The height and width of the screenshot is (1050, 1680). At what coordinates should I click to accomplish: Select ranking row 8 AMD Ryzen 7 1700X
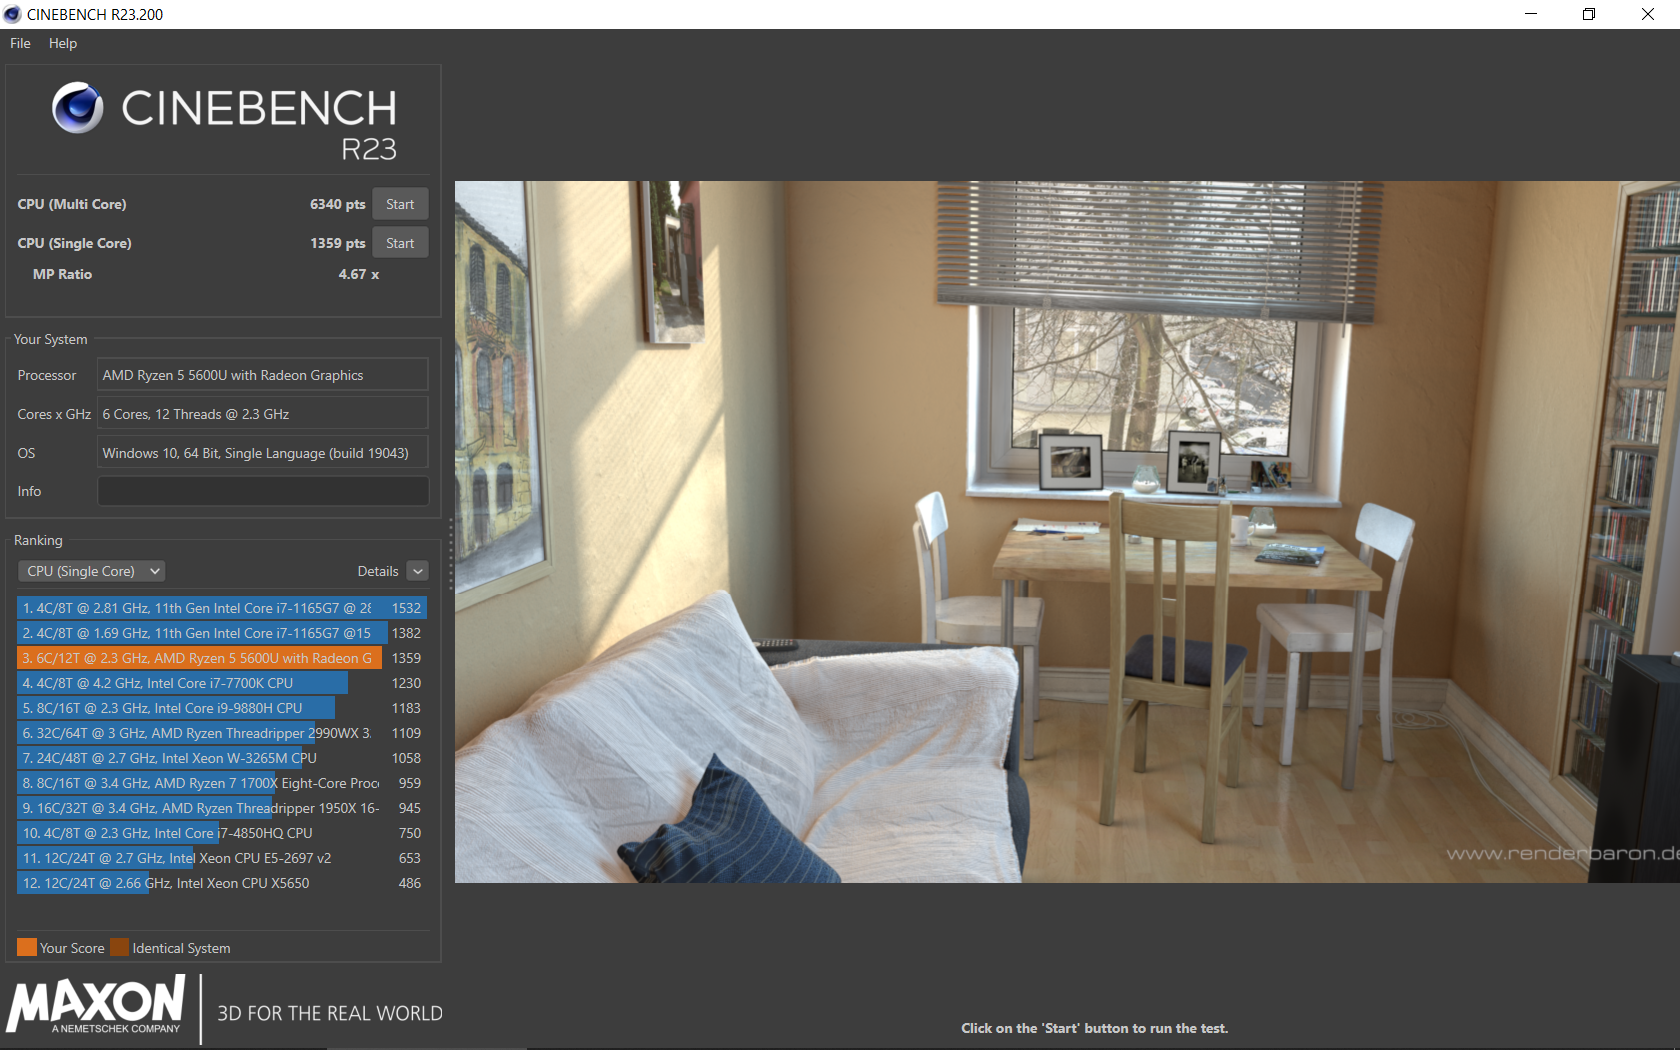pyautogui.click(x=222, y=783)
